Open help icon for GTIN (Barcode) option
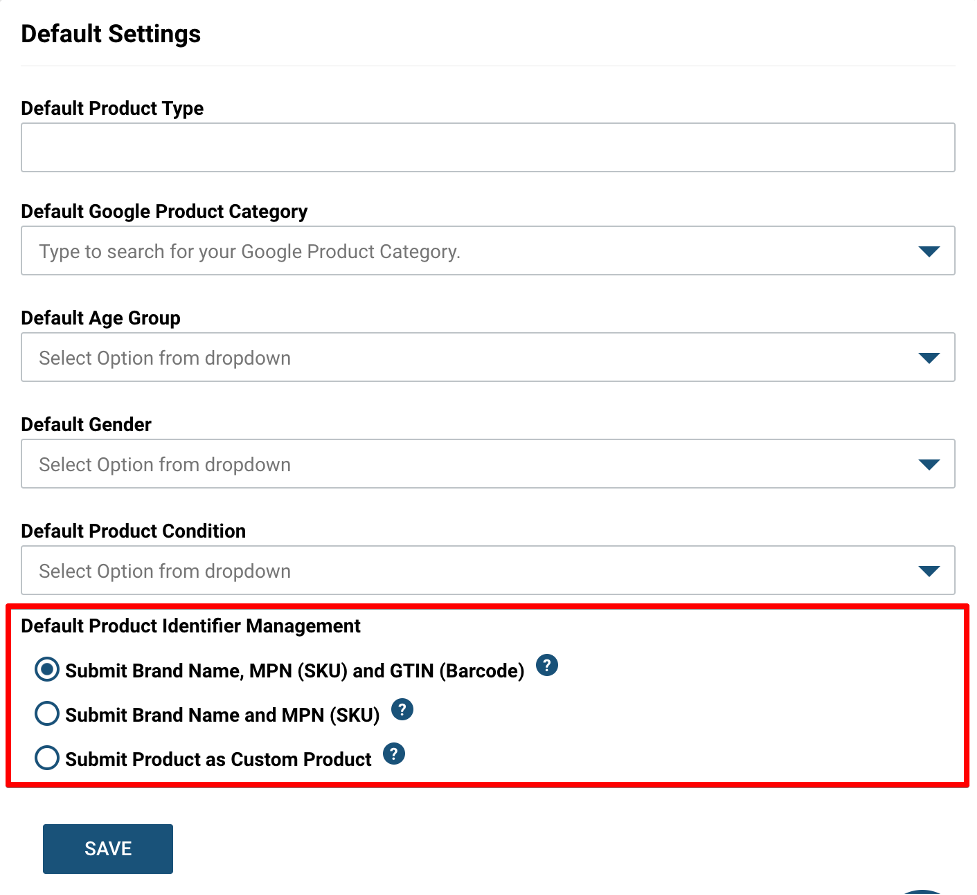 coord(547,665)
